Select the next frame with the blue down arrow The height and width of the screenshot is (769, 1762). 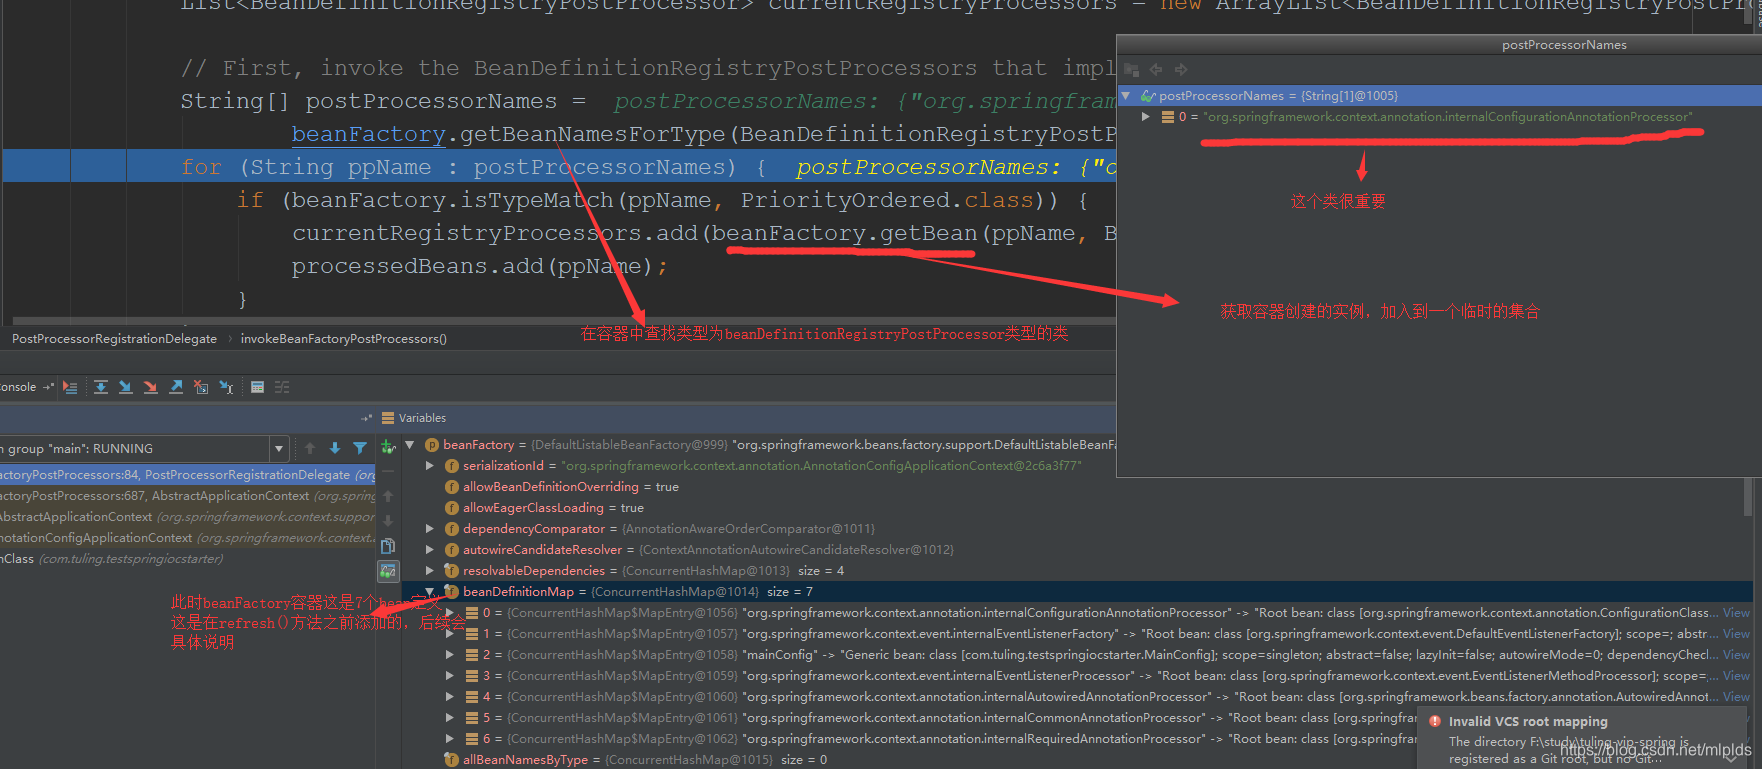click(335, 448)
